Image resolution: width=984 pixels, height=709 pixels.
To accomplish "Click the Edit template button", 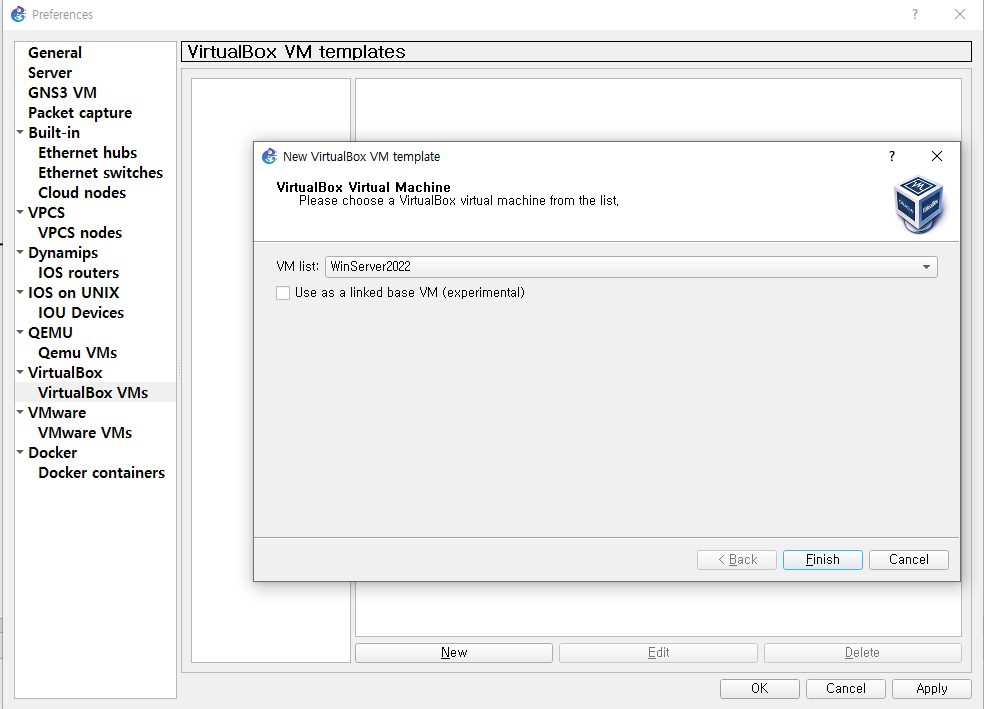I will (658, 653).
